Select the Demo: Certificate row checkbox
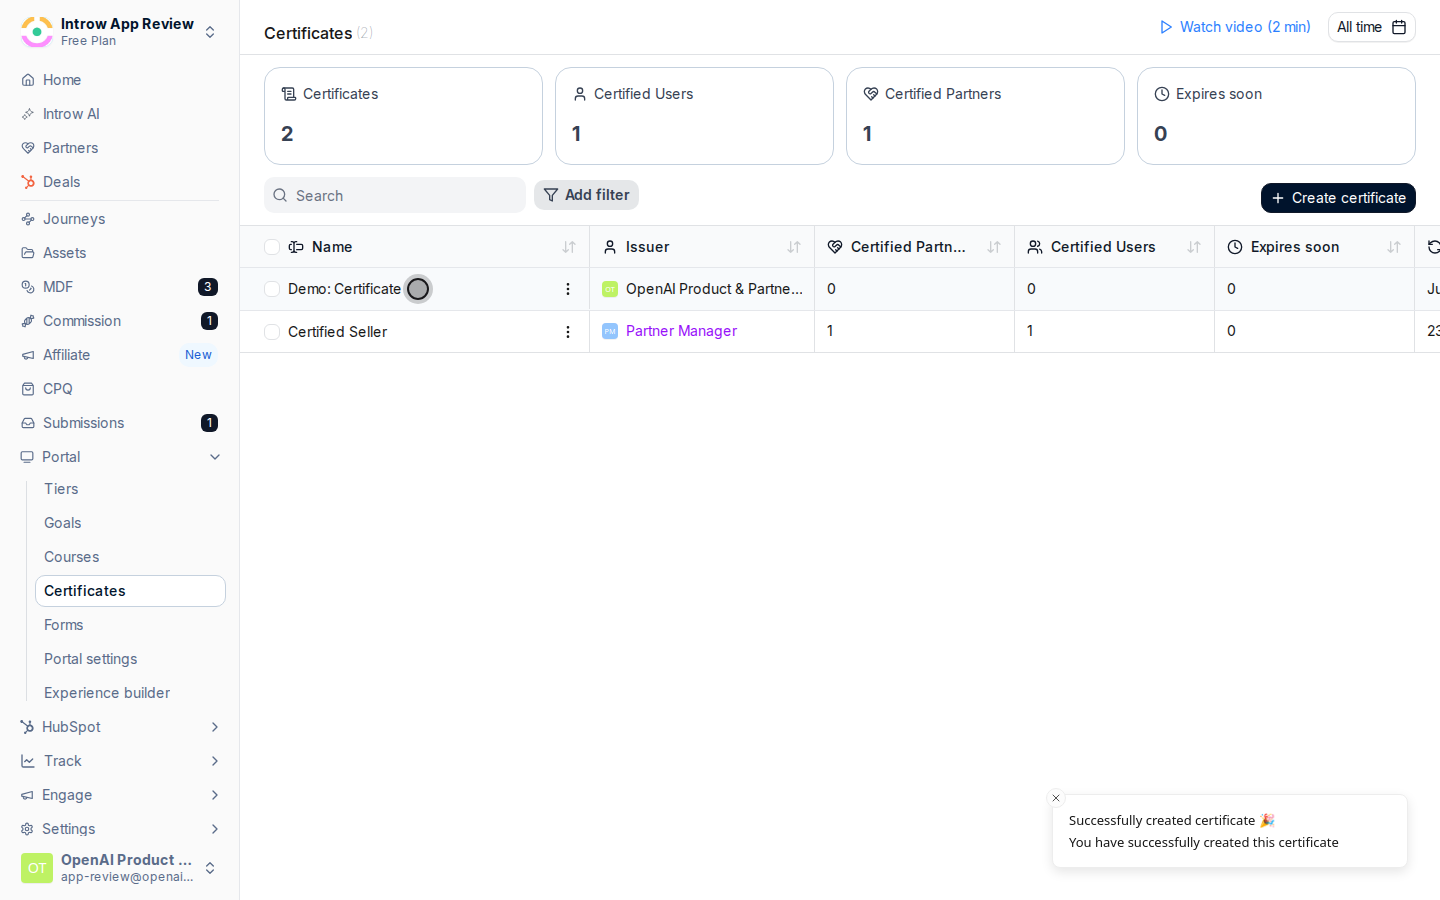This screenshot has height=900, width=1440. (x=272, y=289)
